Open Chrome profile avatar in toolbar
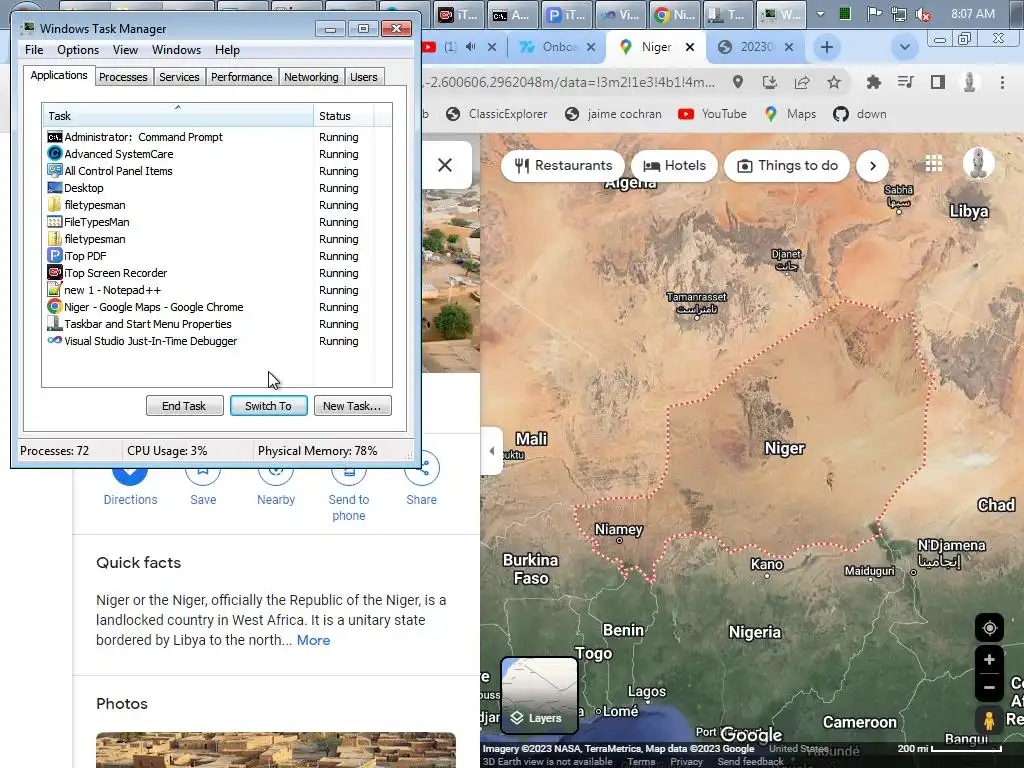 (x=970, y=82)
